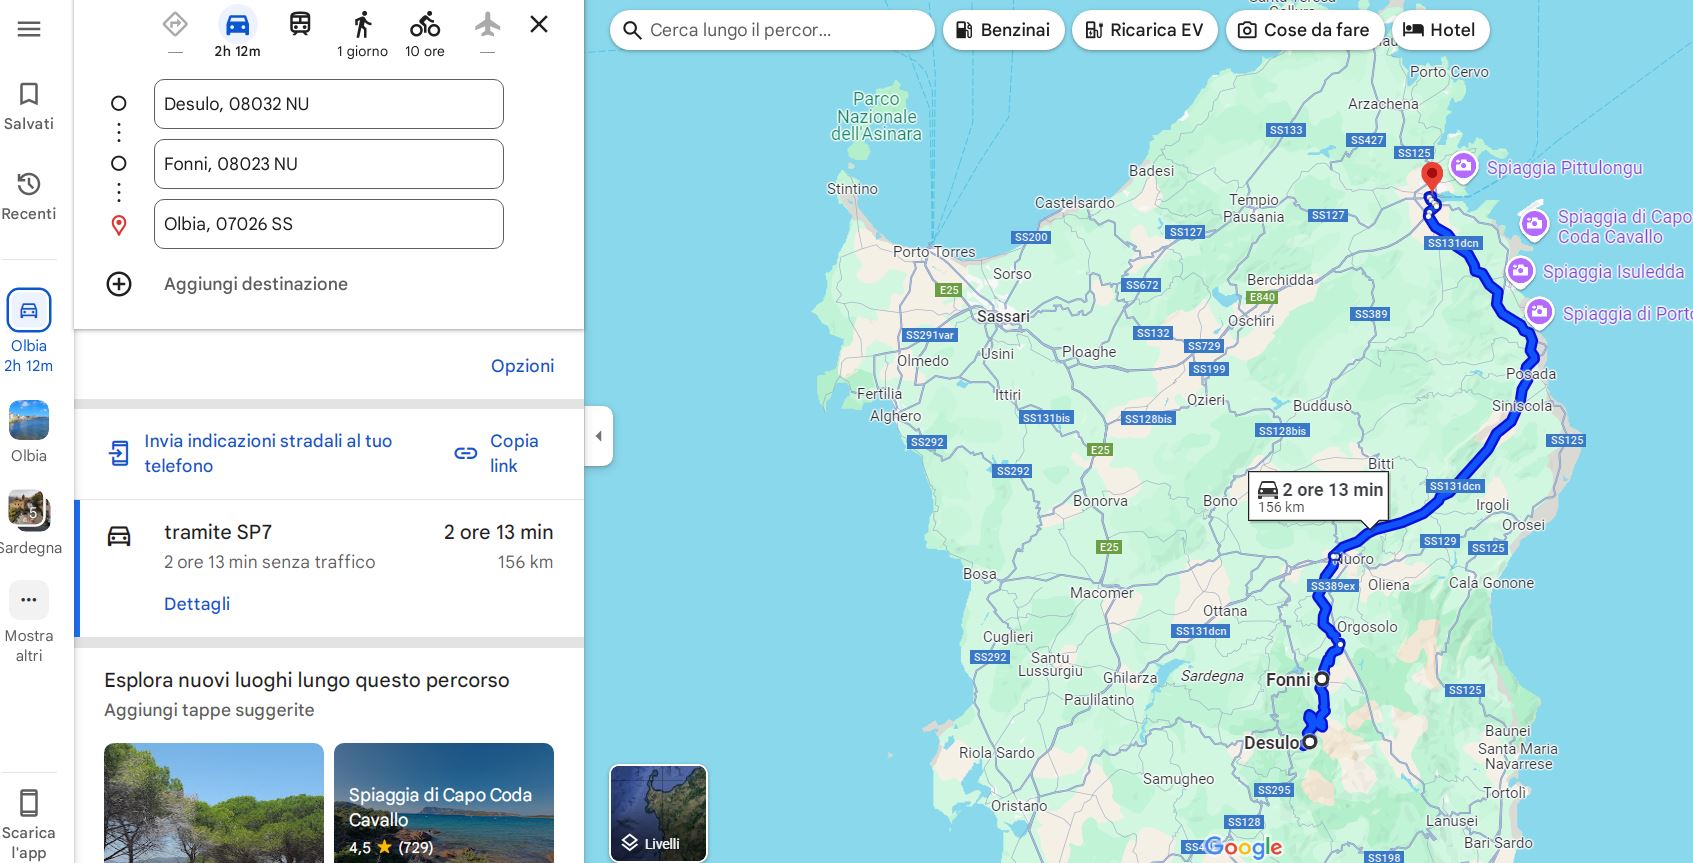Collapse the side panel arrow

tap(599, 436)
